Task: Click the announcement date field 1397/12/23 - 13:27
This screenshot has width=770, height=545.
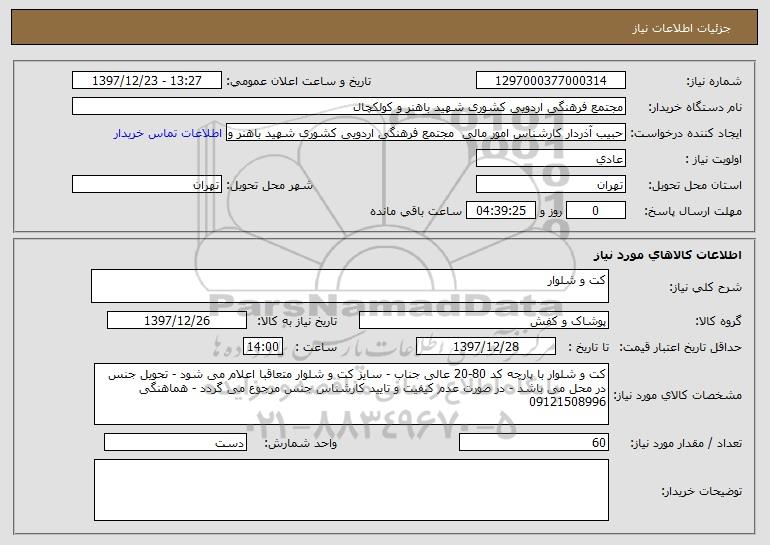Action: click(x=147, y=81)
